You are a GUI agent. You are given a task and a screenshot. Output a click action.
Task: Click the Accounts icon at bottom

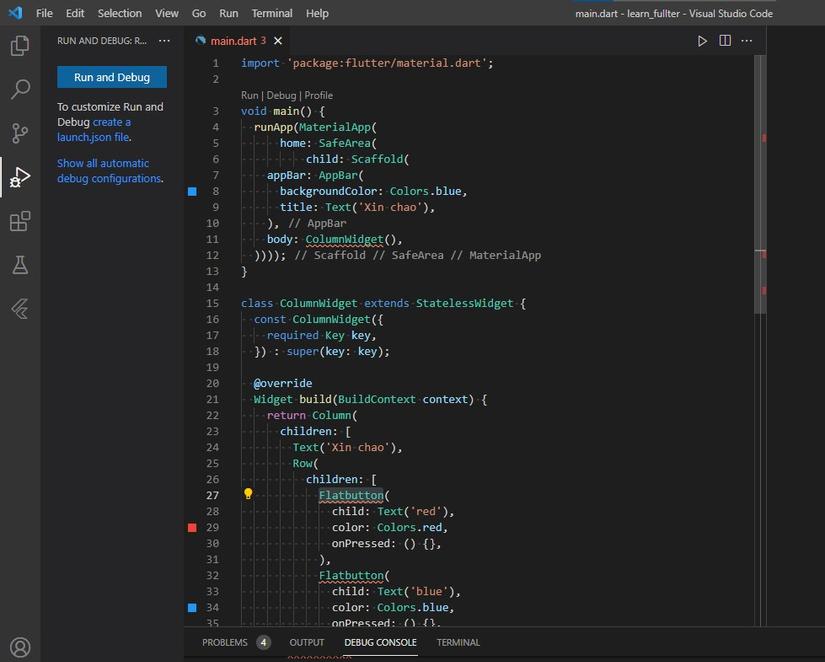coord(20,647)
